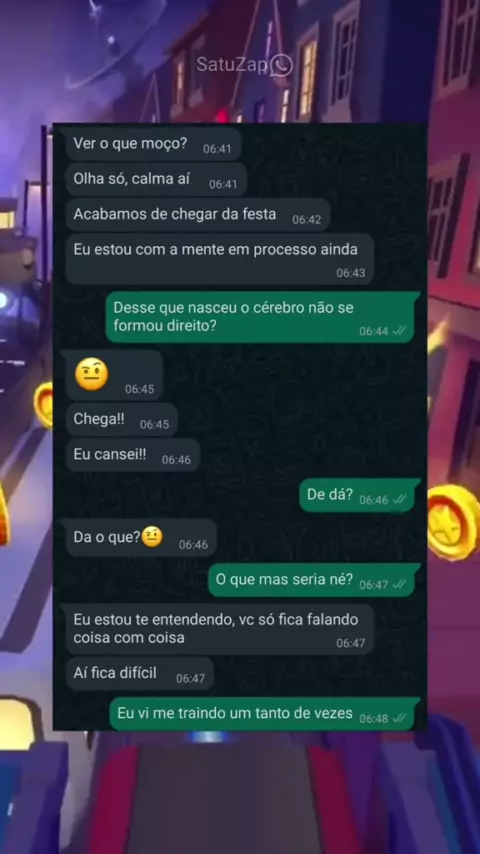Select the 'Eu cansei!!' message bubble
The image size is (480, 854).
pyautogui.click(x=132, y=455)
